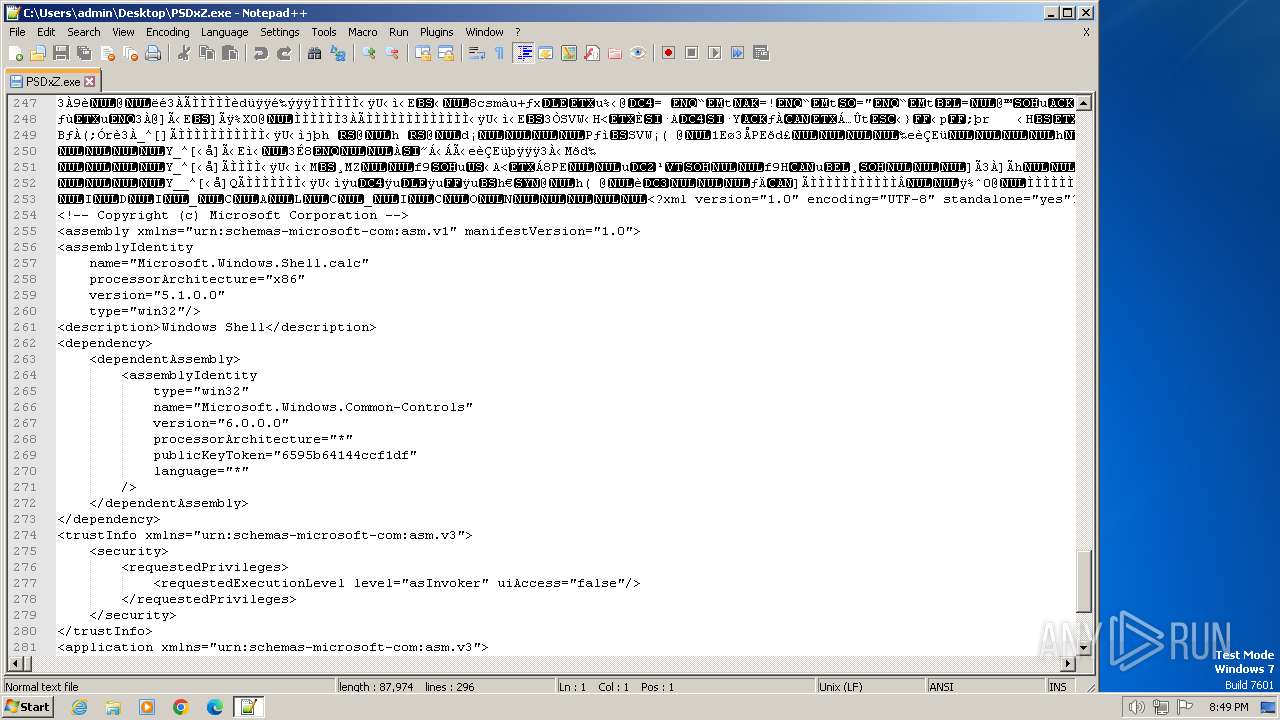Toggle file monitoring eye icon
The image size is (1280, 720).
pos(638,53)
